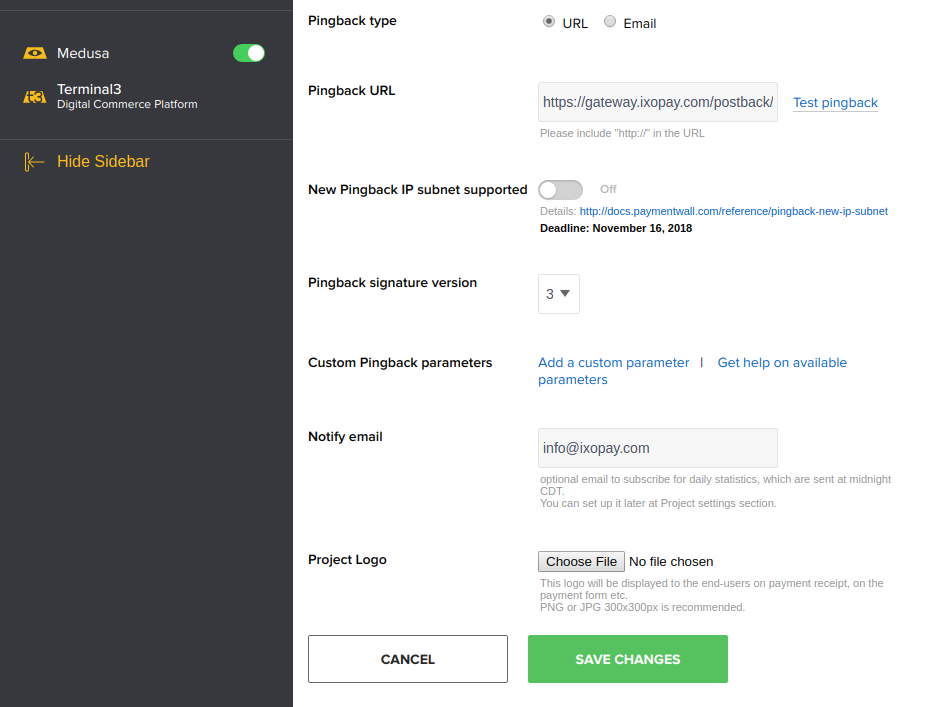
Task: Disable the Medusa green toggle switch
Action: pos(249,53)
